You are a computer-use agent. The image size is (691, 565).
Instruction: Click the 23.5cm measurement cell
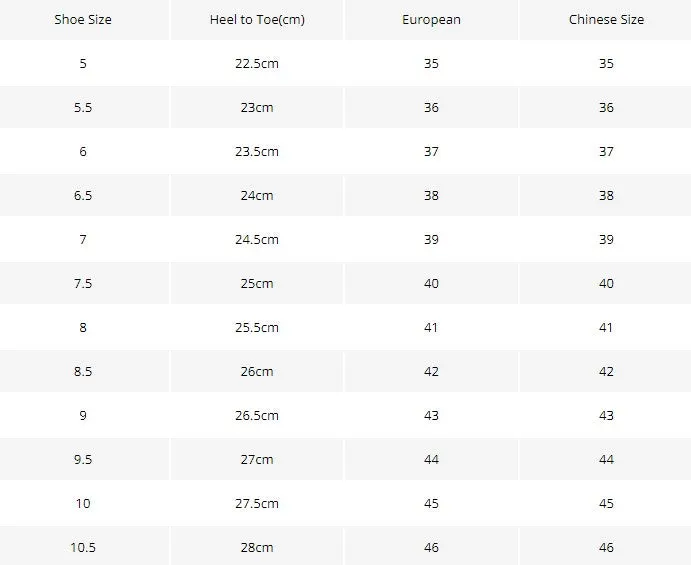257,152
